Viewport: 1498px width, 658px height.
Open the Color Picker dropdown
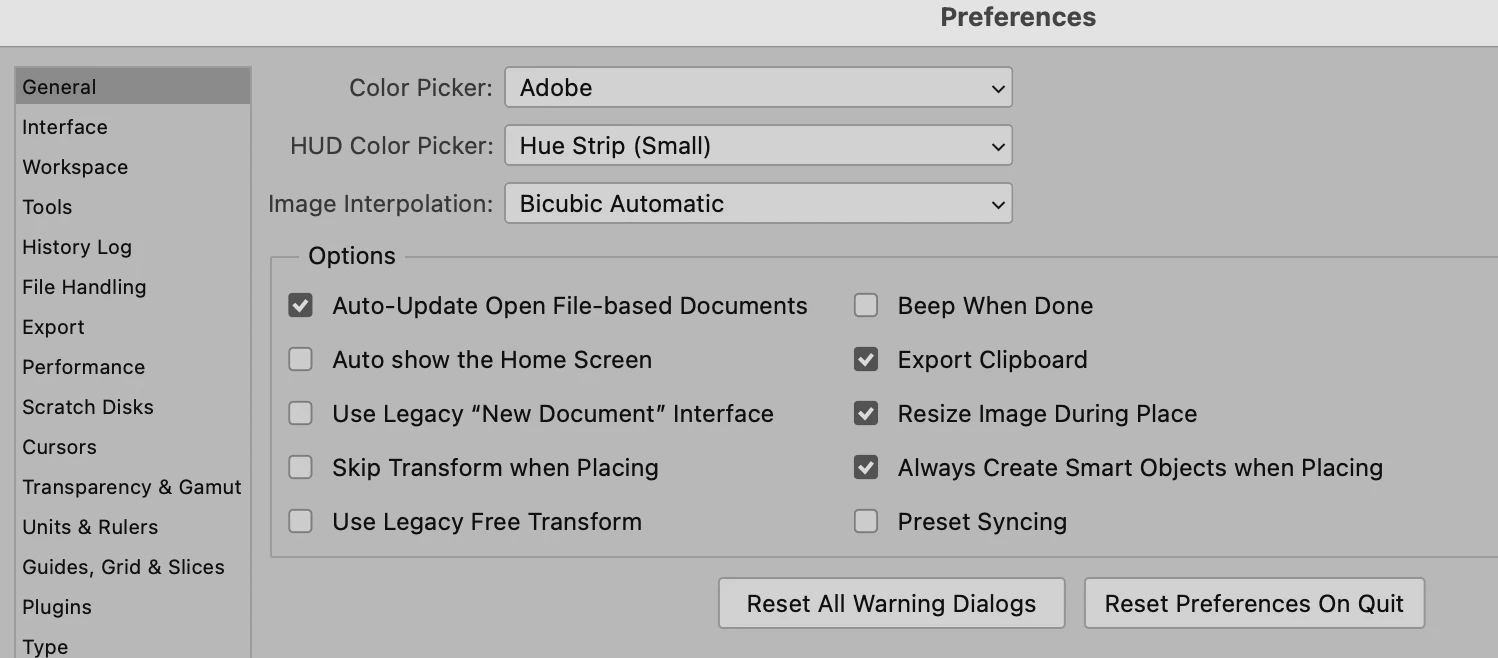pyautogui.click(x=758, y=88)
